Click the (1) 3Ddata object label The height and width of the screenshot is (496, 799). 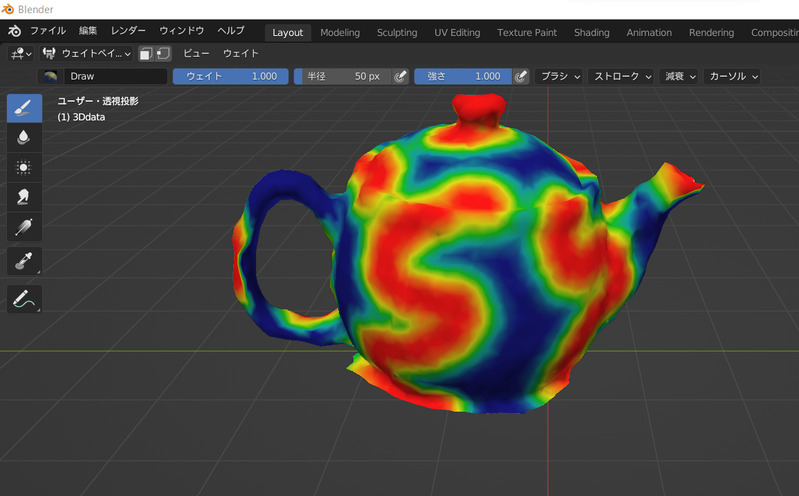(81, 117)
